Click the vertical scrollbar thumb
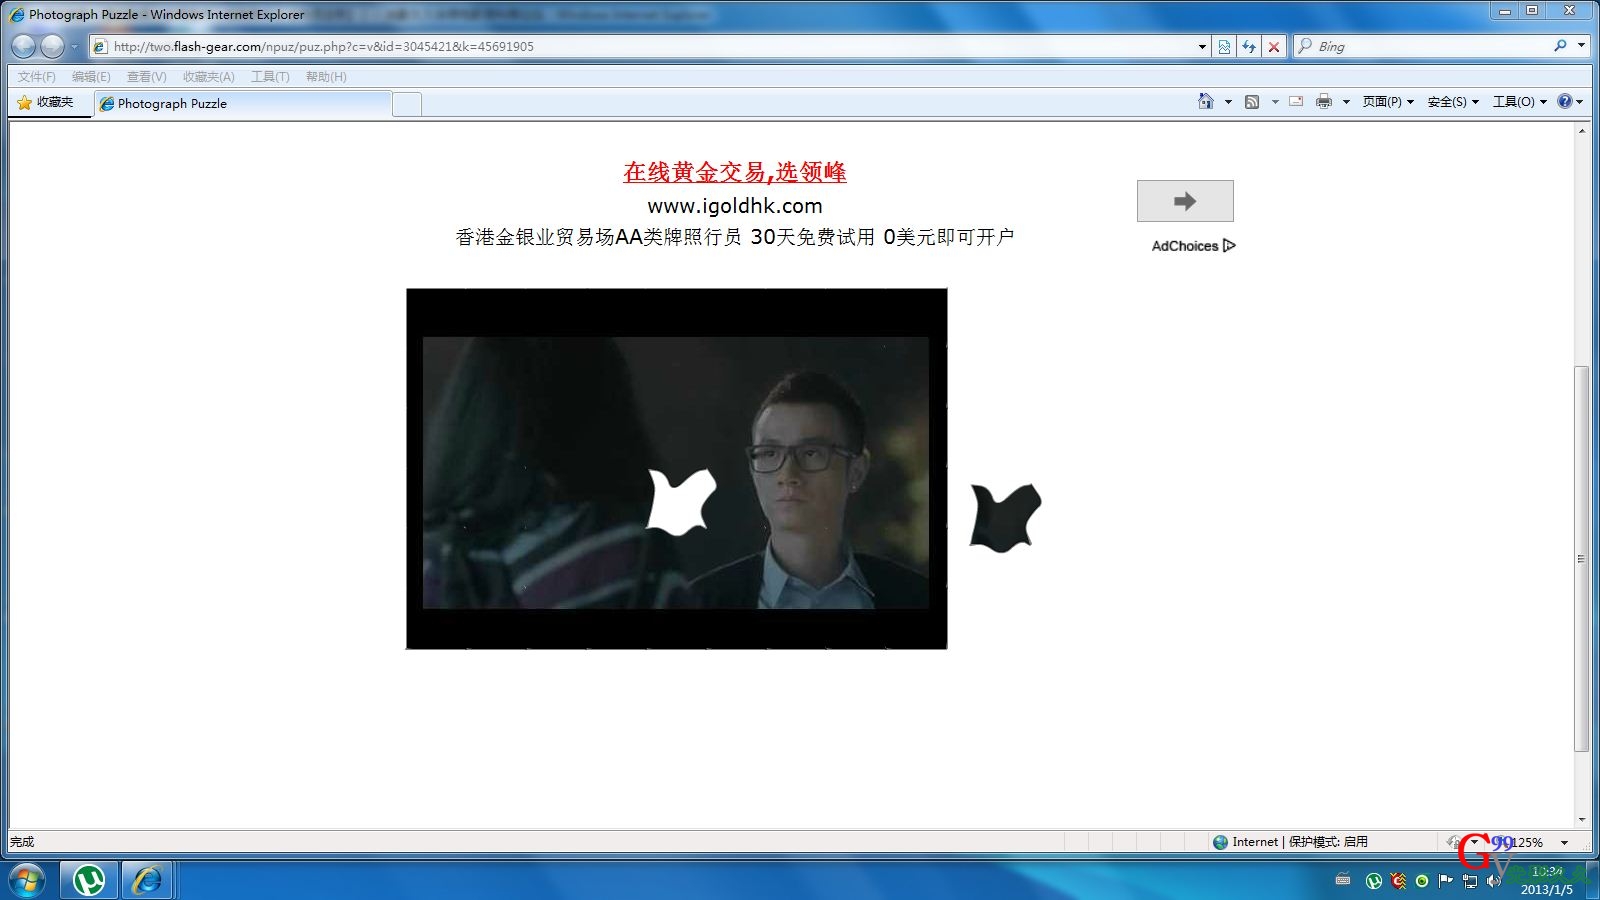 [x=1581, y=559]
